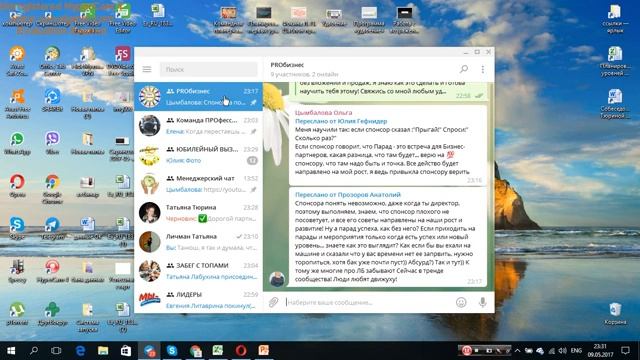Screen dimensions: 640x360
Task: Click the Telegram desktop icon
Action: (52, 228)
